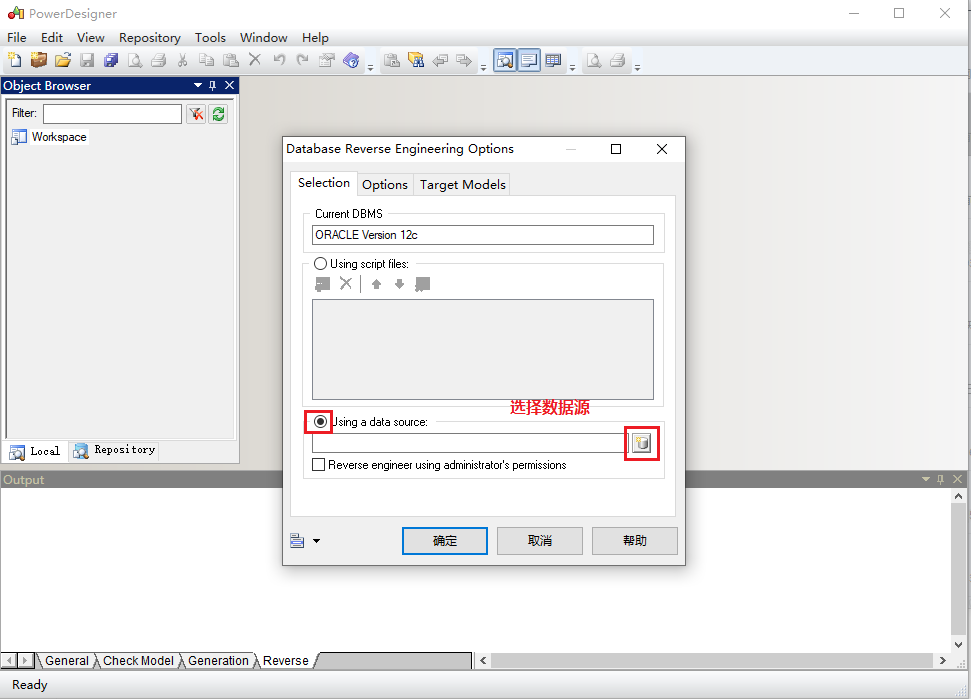The height and width of the screenshot is (699, 971).
Task: Open the File menu
Action: pyautogui.click(x=17, y=38)
